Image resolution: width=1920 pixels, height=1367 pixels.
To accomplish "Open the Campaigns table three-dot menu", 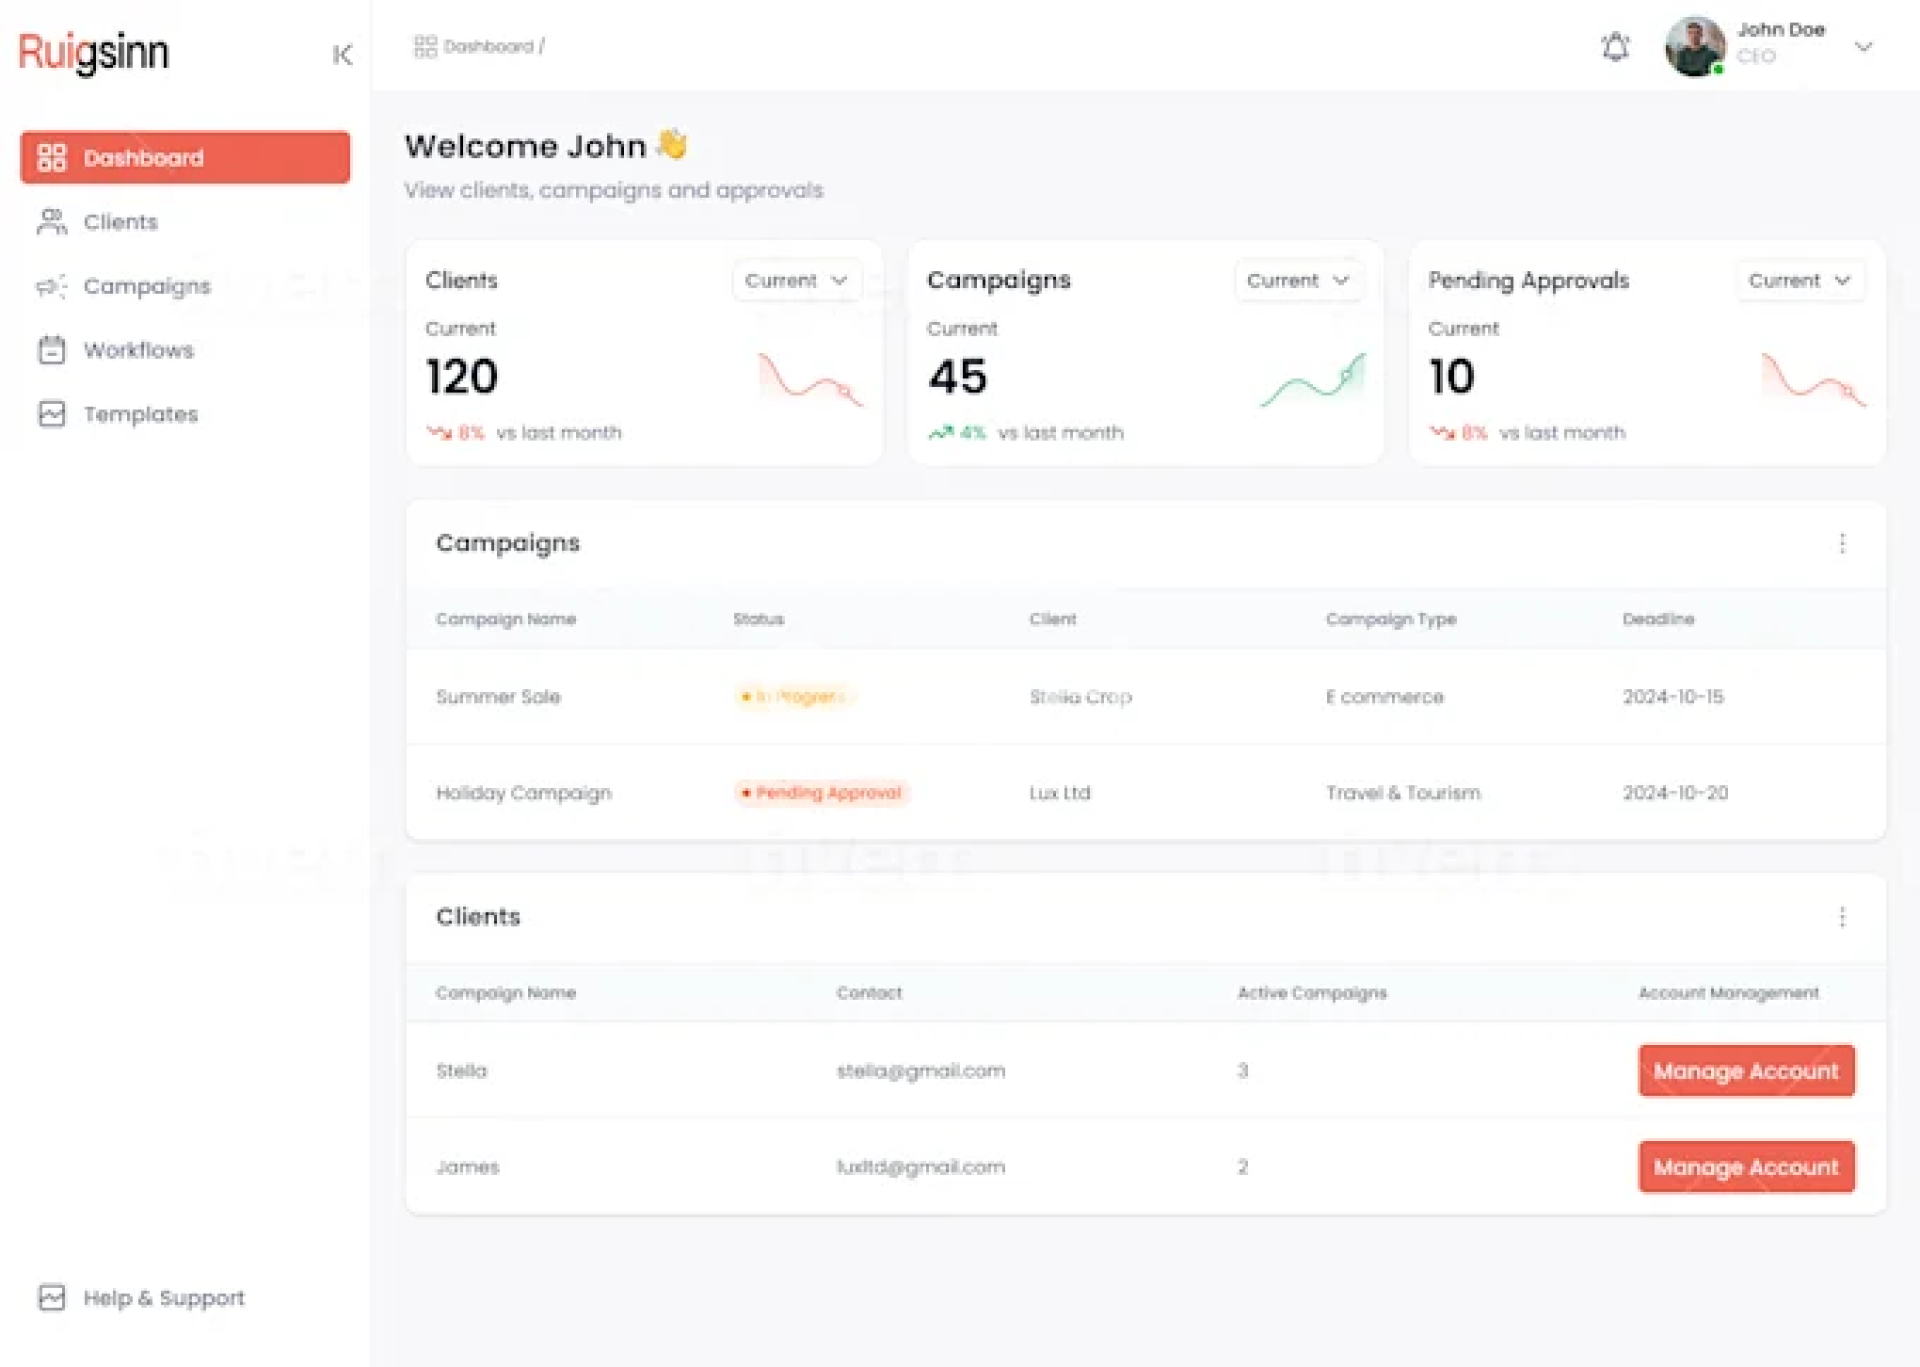I will click(x=1842, y=543).
